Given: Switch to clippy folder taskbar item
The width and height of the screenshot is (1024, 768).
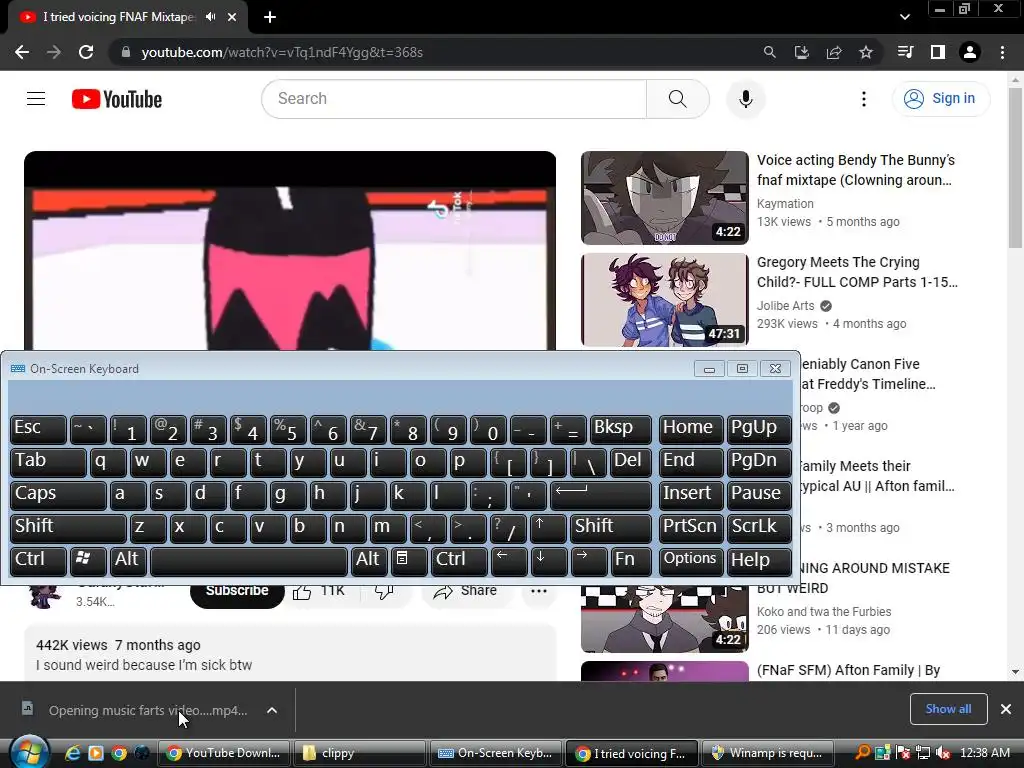Looking at the screenshot, I should click(359, 753).
